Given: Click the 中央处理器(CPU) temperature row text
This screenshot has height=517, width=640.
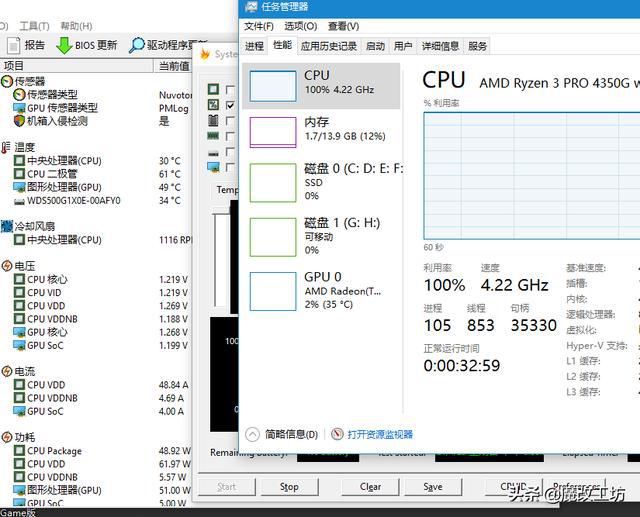Looking at the screenshot, I should [x=64, y=161].
